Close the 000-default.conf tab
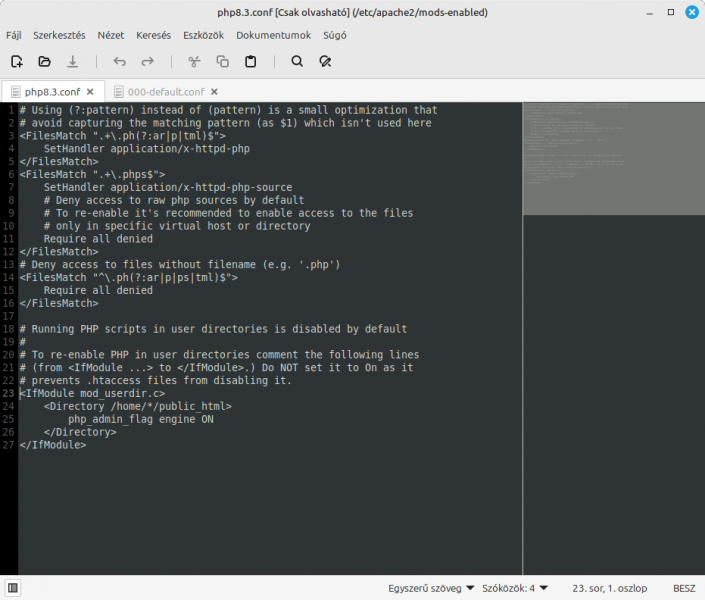Screen dimensions: 705x600 point(214,92)
